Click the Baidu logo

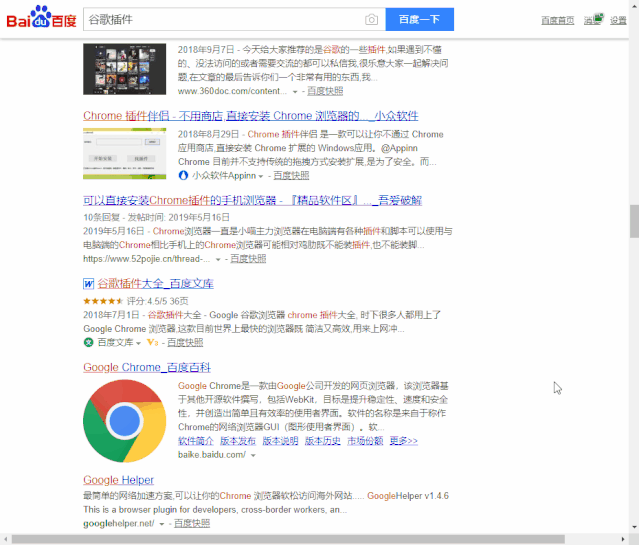41,17
